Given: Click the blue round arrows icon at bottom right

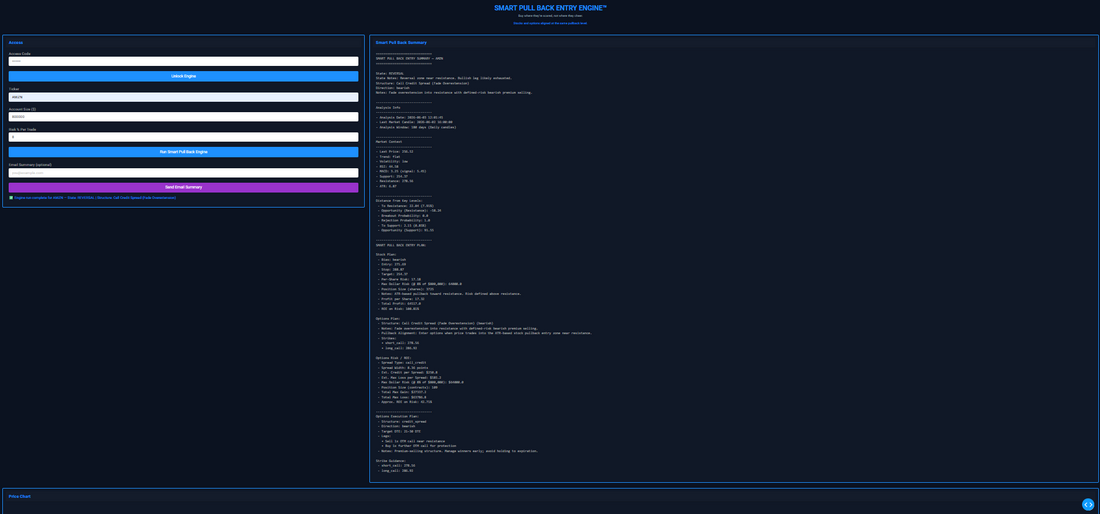Looking at the screenshot, I should click(1088, 504).
